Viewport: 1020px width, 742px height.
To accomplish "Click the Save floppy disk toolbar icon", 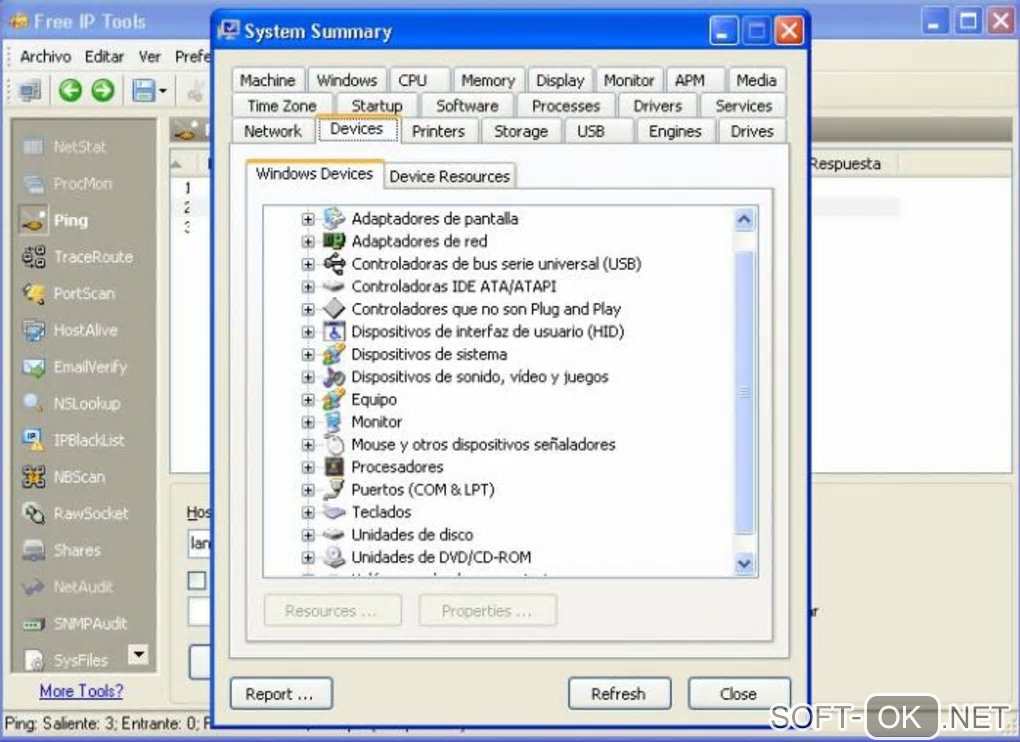I will 142,90.
